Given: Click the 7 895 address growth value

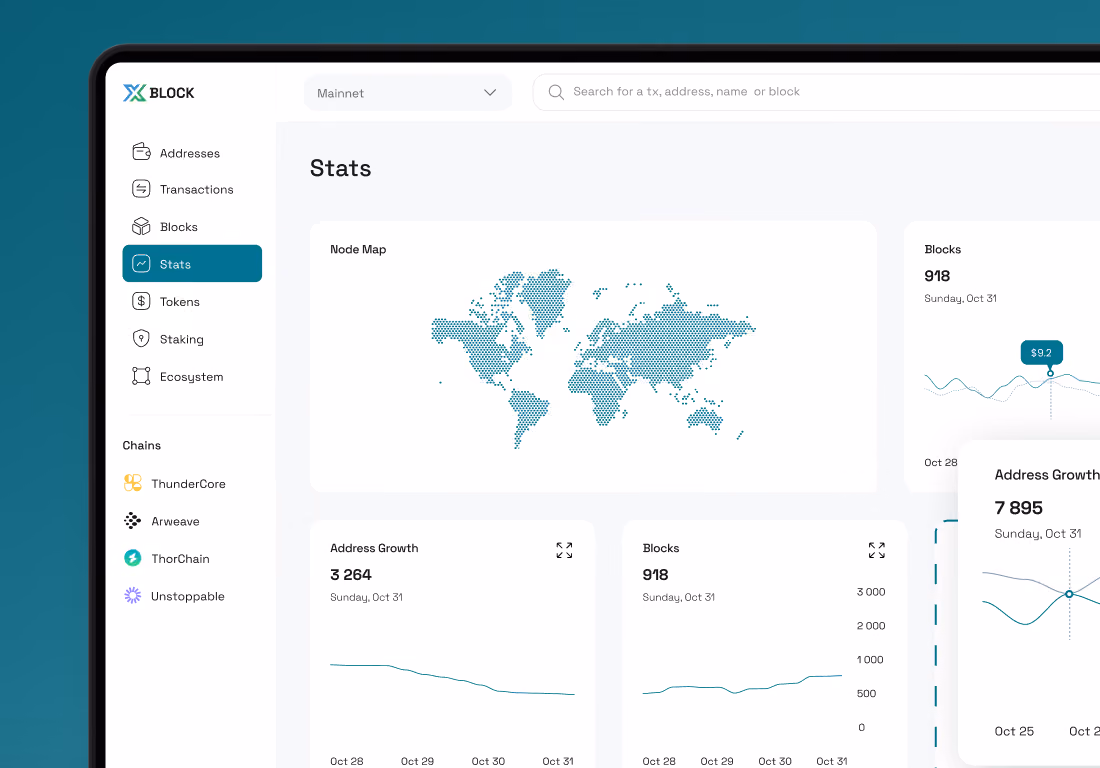Looking at the screenshot, I should tap(1019, 507).
